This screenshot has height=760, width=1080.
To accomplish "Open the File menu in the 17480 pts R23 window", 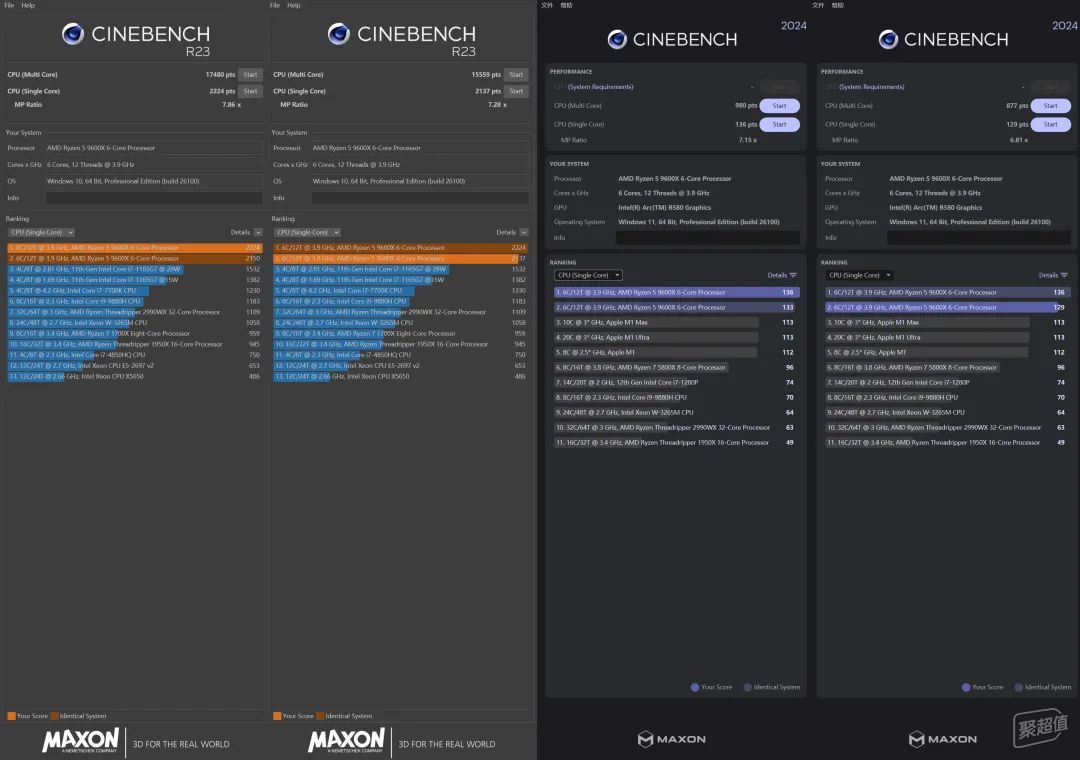I will click(x=9, y=5).
